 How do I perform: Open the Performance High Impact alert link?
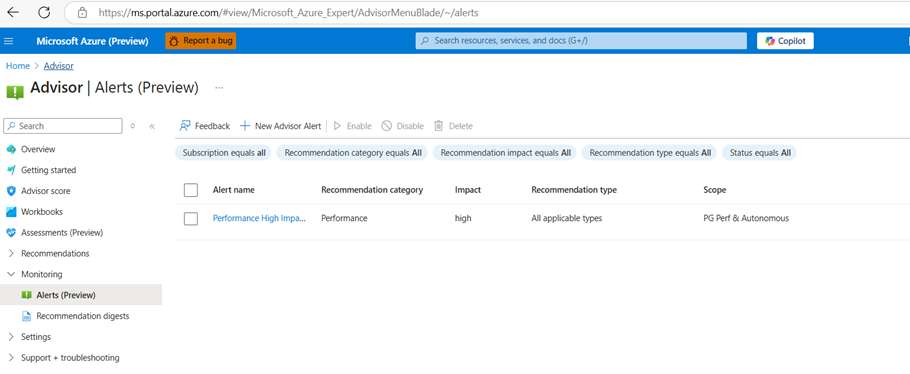pos(259,218)
